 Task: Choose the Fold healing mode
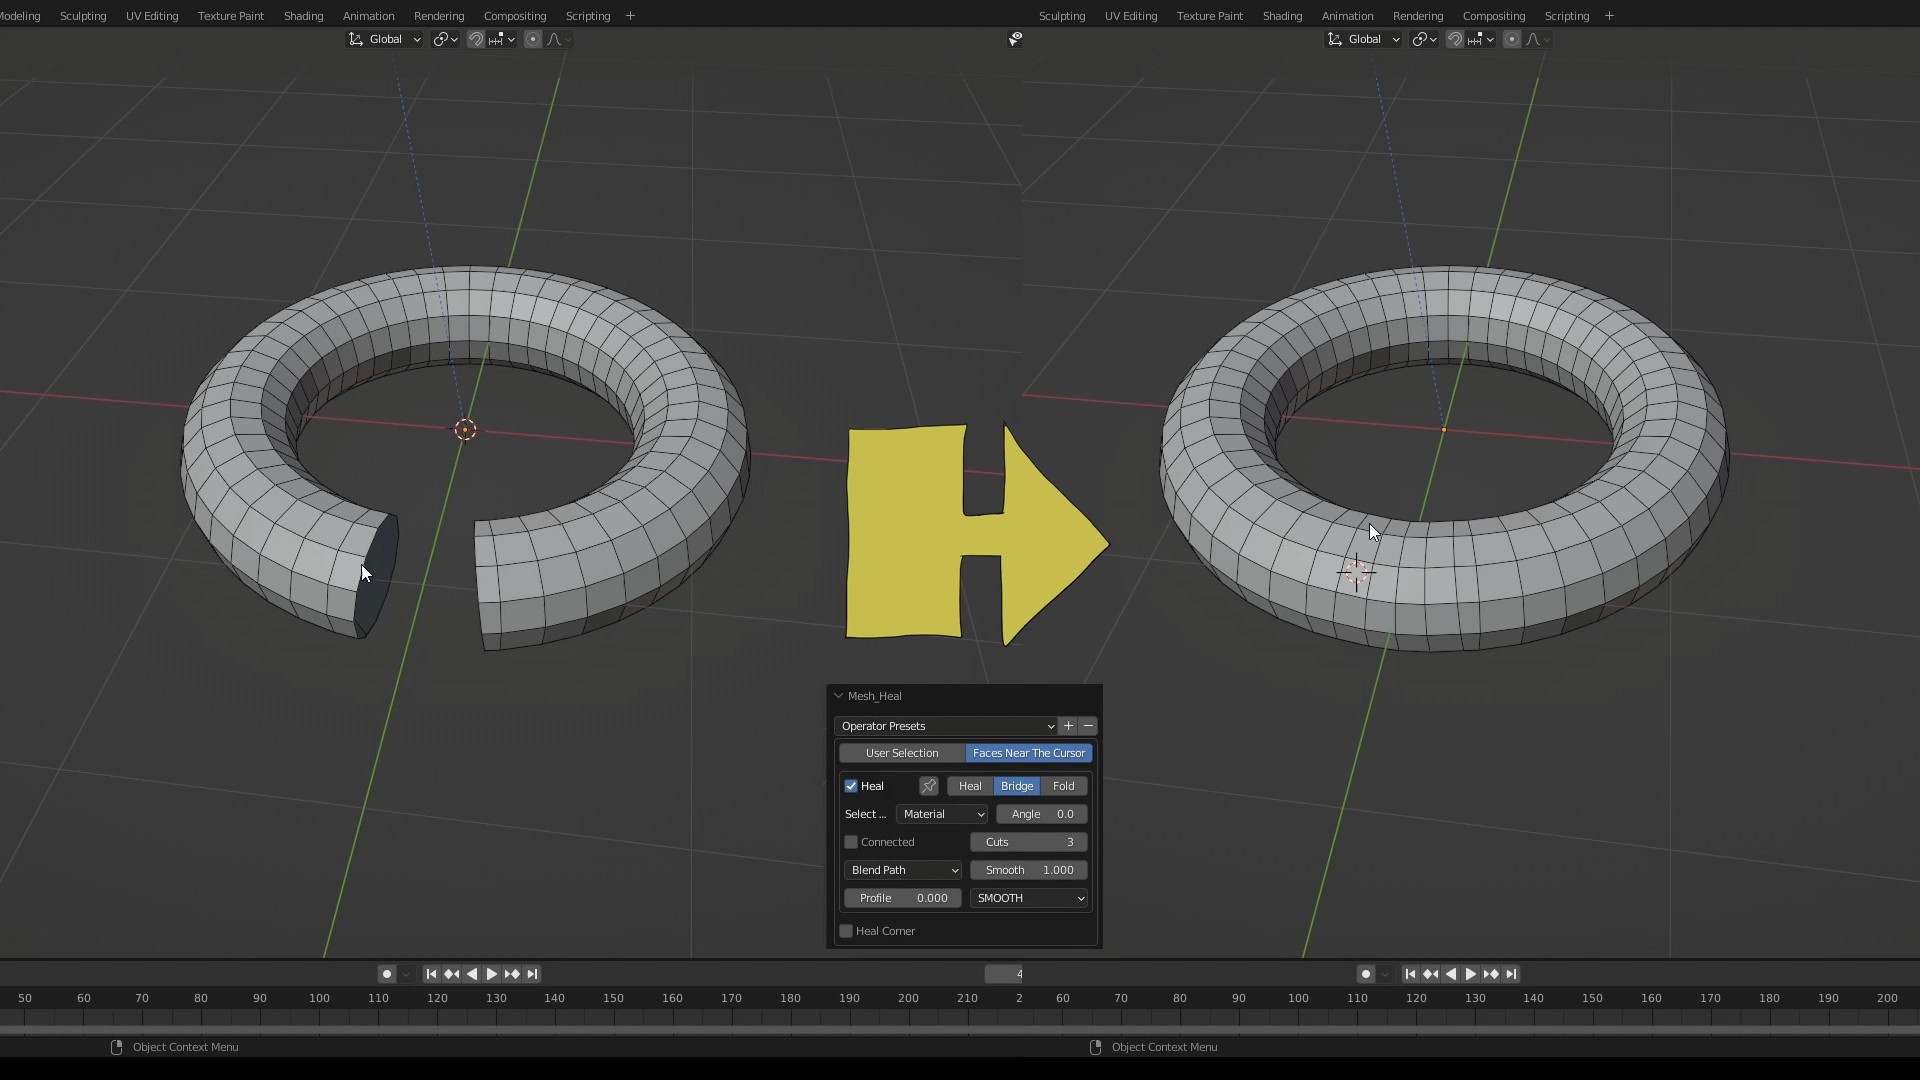tap(1063, 786)
